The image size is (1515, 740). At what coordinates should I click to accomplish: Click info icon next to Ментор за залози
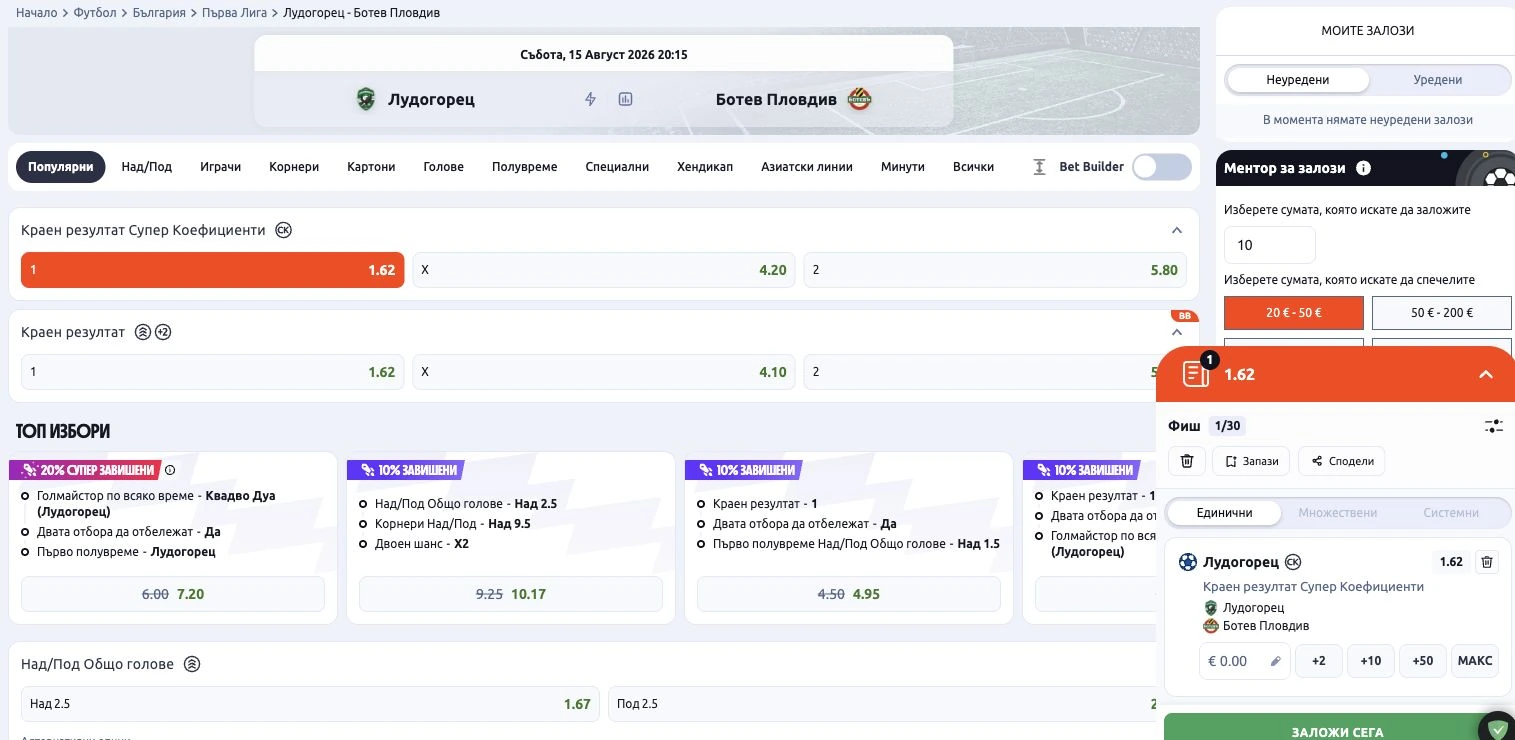coord(1363,168)
